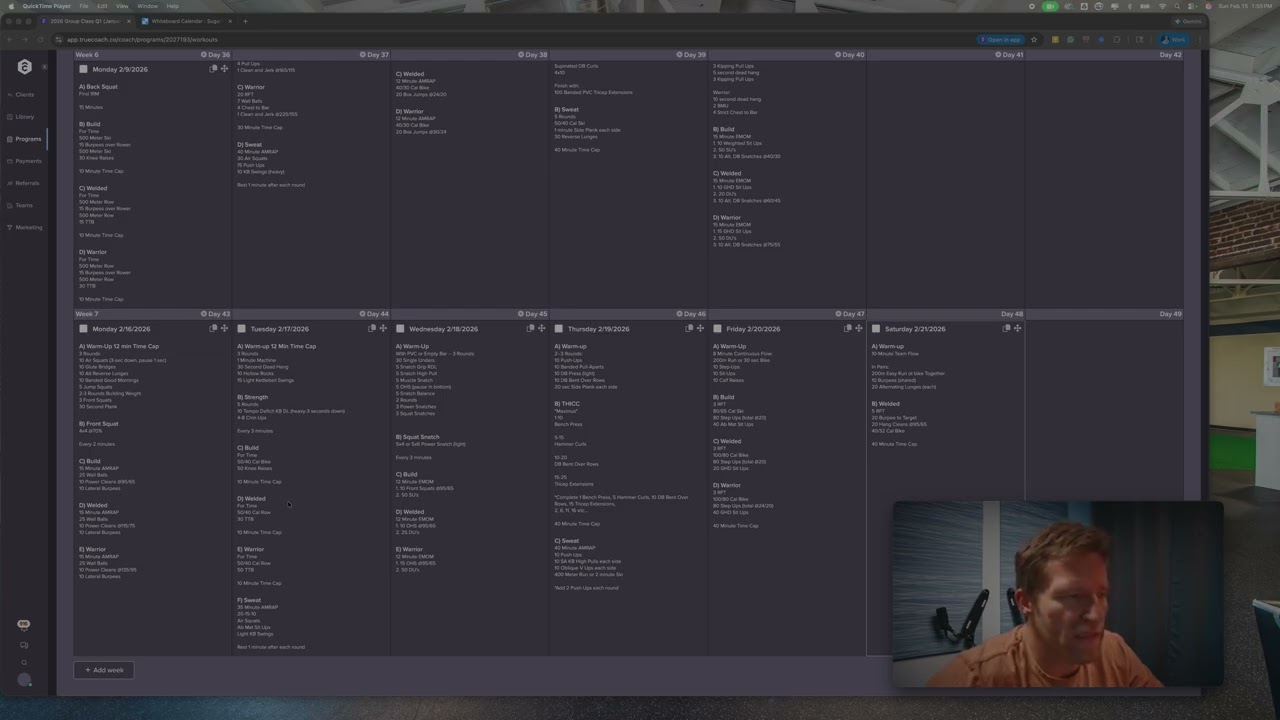Open the Work profile menu

click(1174, 40)
